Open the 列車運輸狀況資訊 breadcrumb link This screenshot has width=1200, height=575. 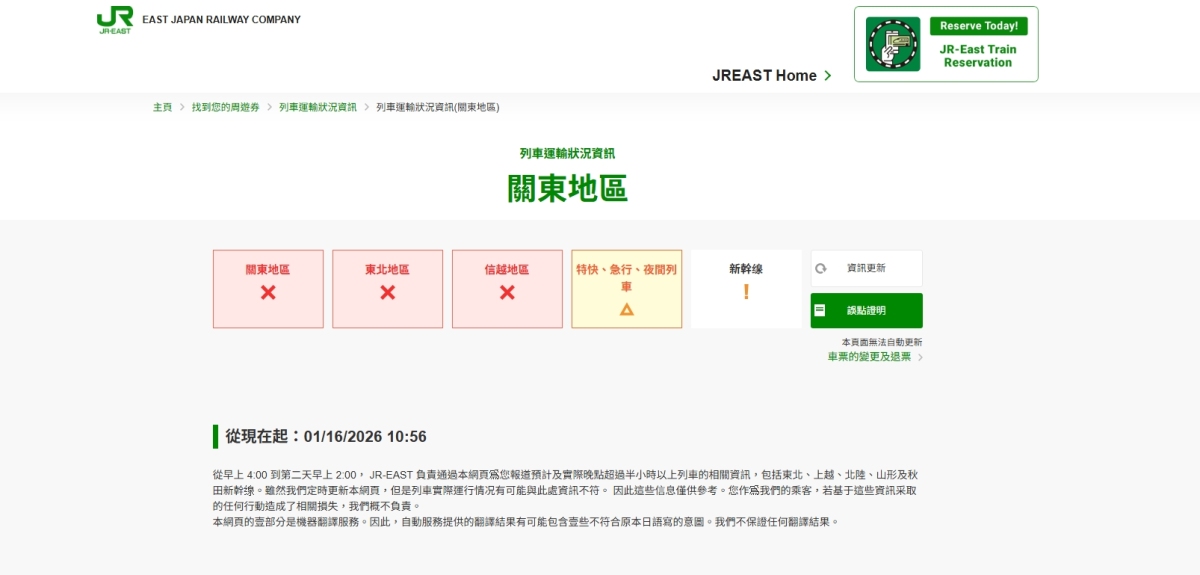pos(317,107)
